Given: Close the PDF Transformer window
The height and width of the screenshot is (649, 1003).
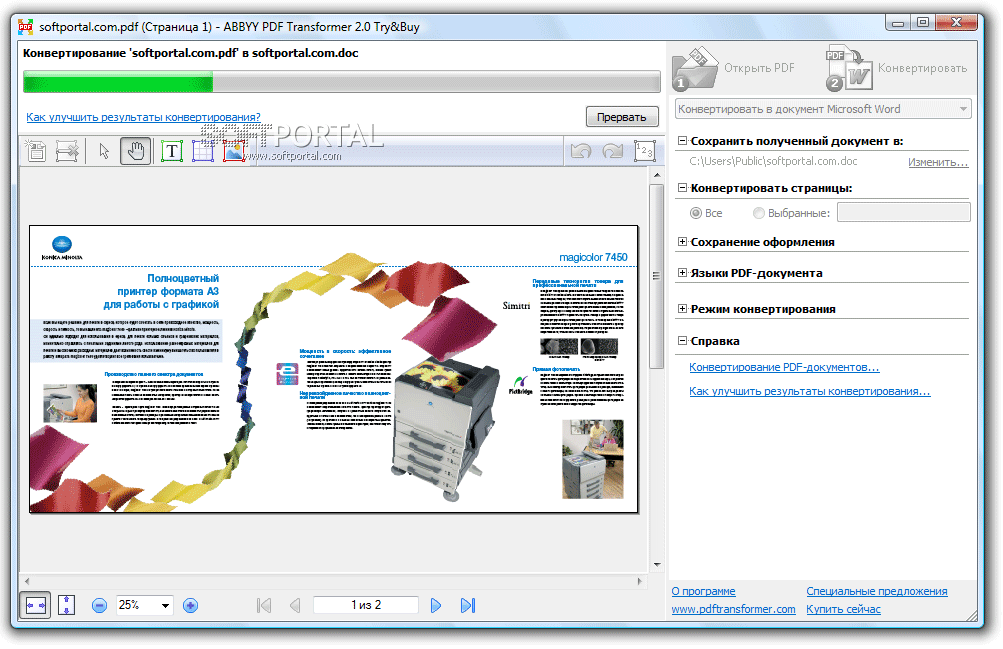Looking at the screenshot, I should pos(956,22).
